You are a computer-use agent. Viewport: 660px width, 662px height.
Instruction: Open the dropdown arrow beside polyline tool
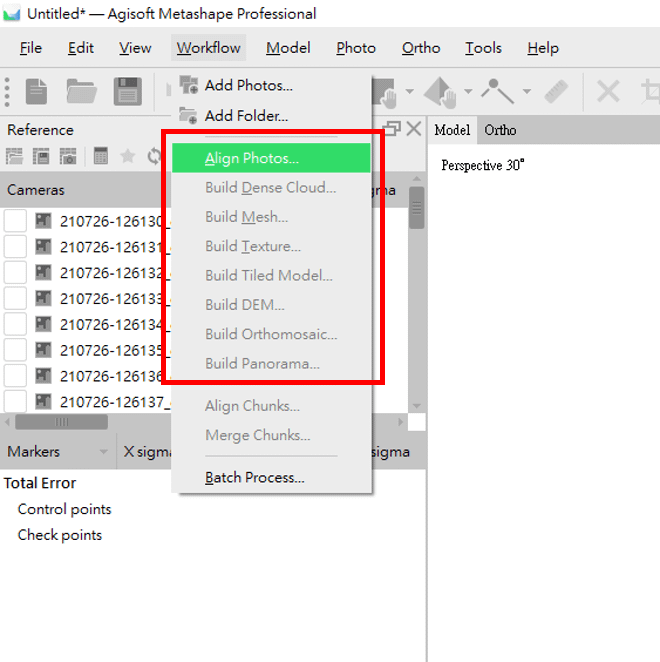(x=527, y=91)
